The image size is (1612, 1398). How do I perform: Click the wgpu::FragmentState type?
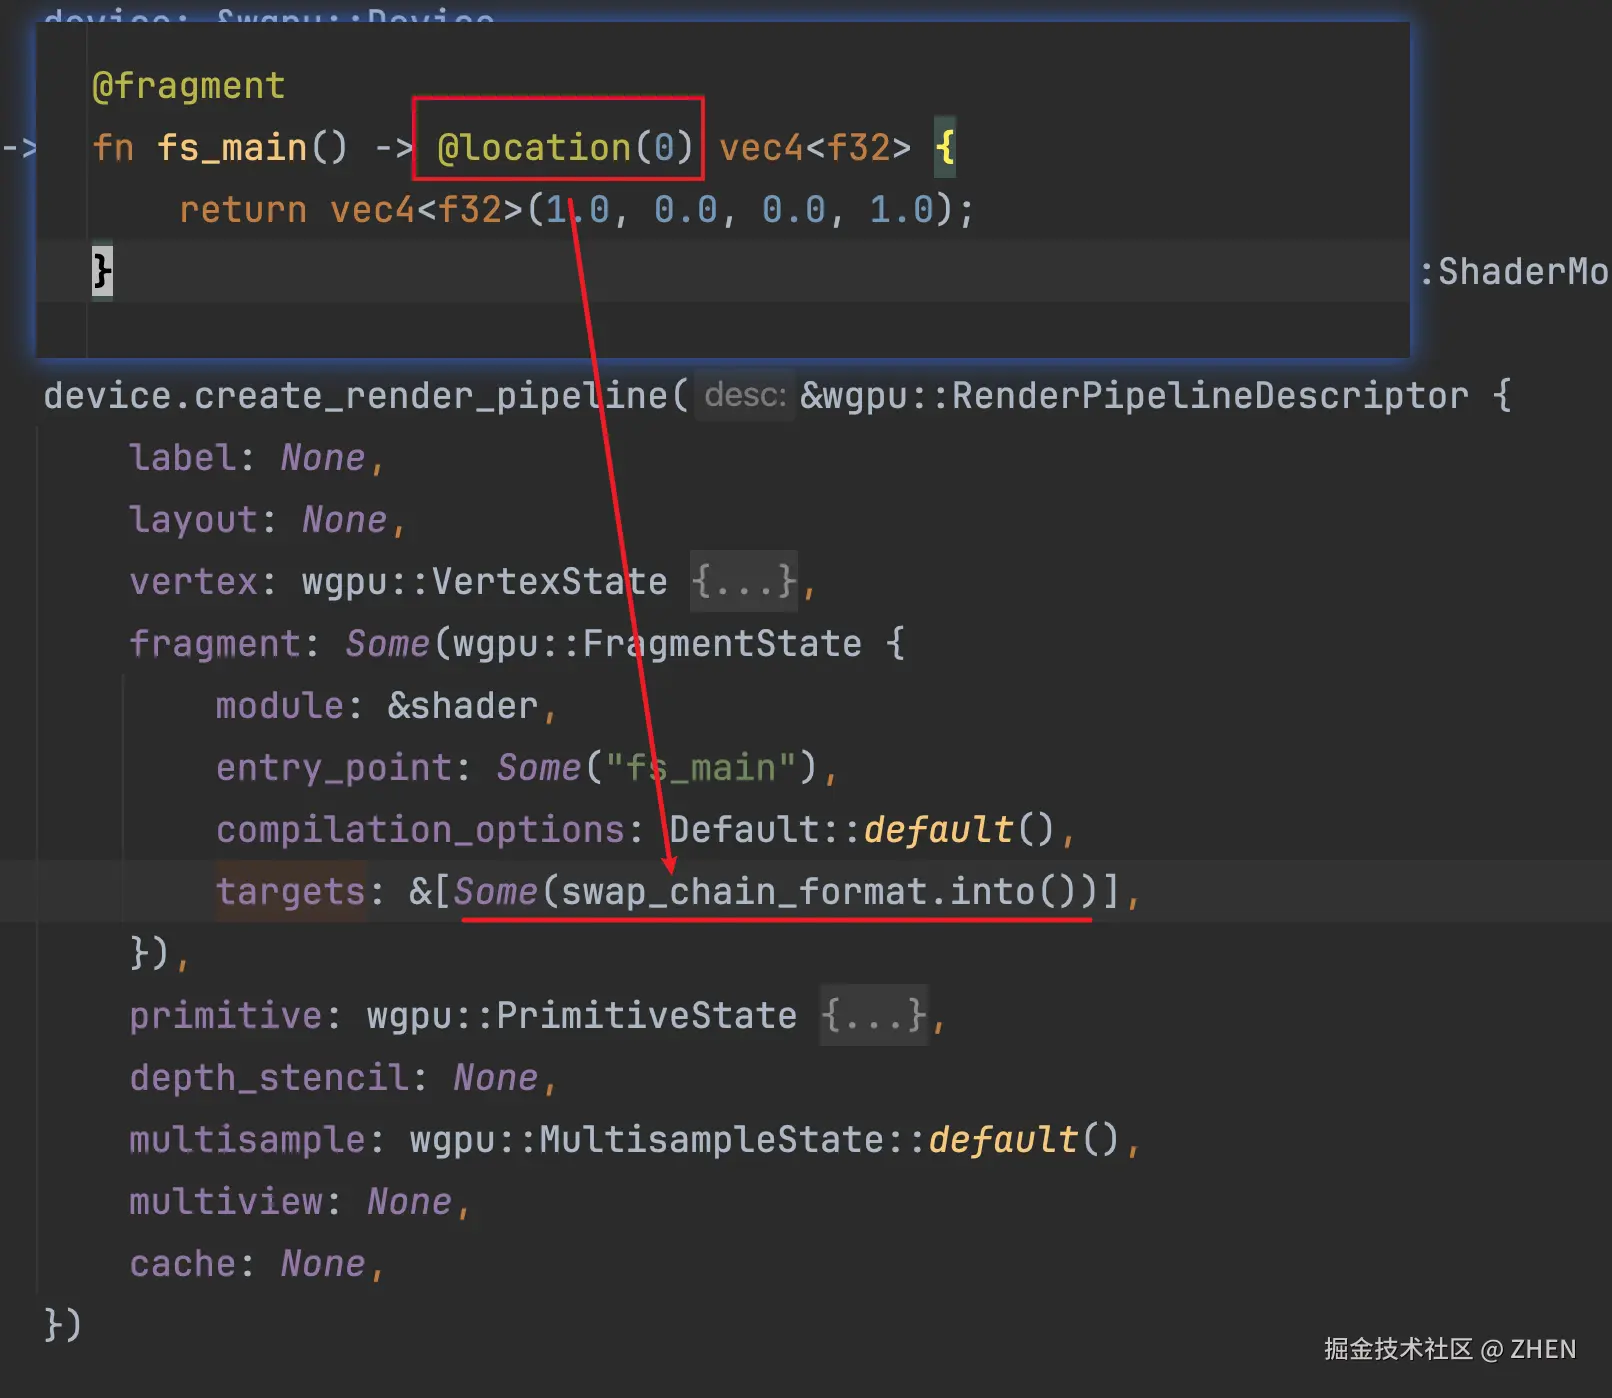pyautogui.click(x=657, y=644)
